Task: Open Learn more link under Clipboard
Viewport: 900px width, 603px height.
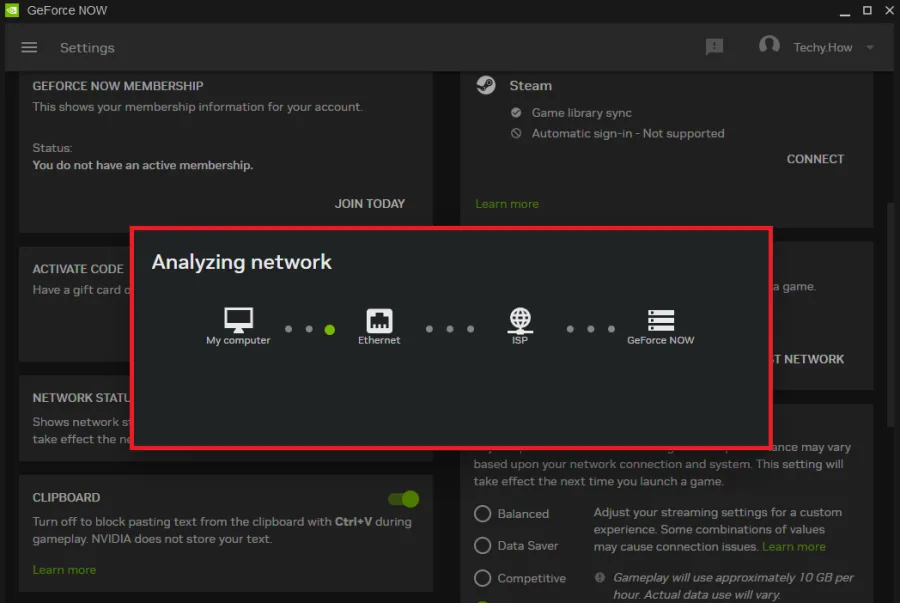Action: pyautogui.click(x=64, y=570)
